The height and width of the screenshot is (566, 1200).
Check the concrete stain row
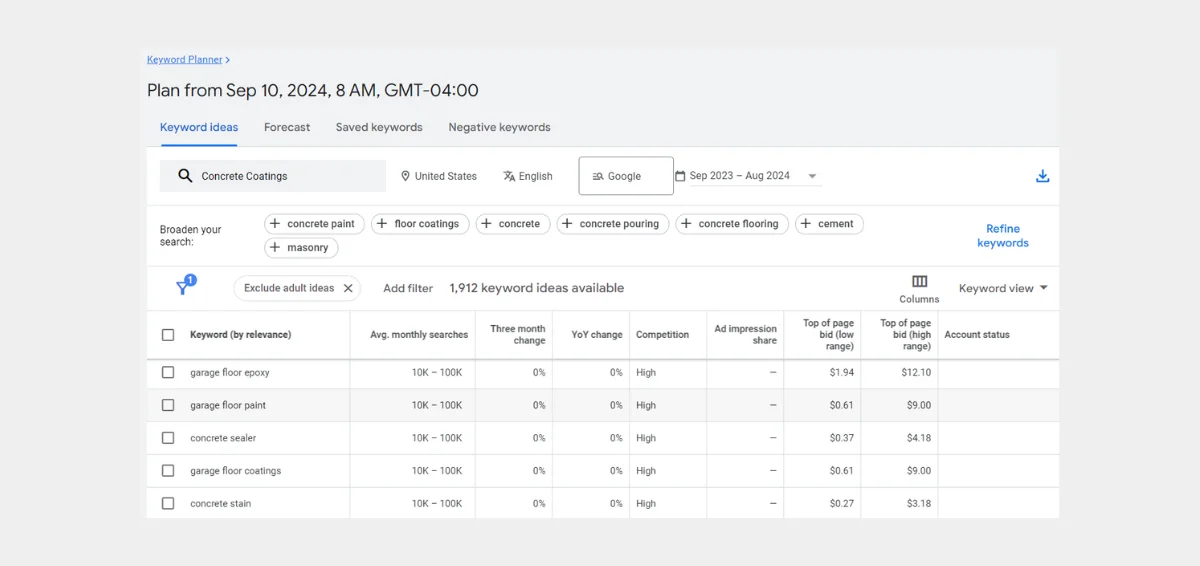(168, 503)
